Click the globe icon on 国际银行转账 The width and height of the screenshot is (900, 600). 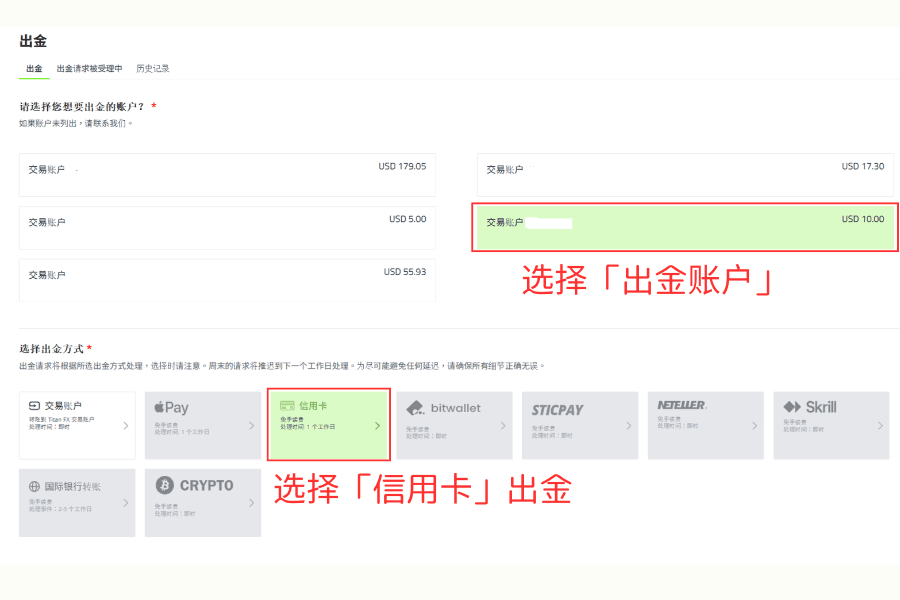34,486
